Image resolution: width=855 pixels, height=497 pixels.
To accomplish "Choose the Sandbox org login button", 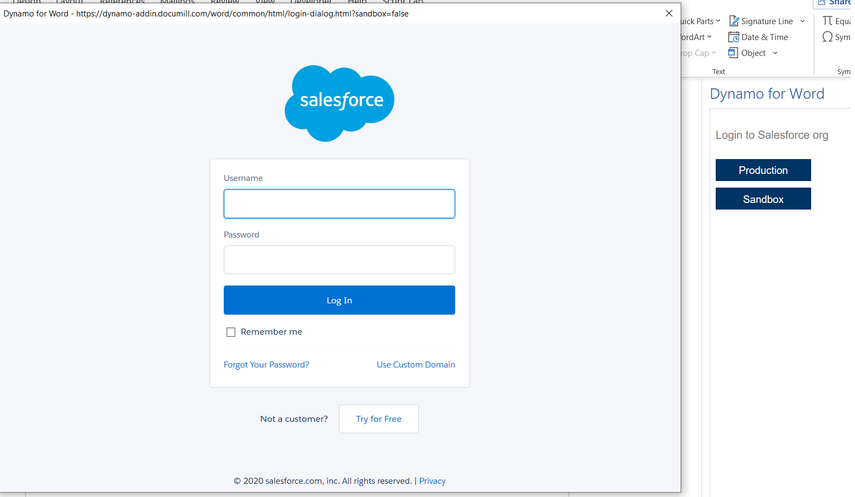I will [x=763, y=199].
